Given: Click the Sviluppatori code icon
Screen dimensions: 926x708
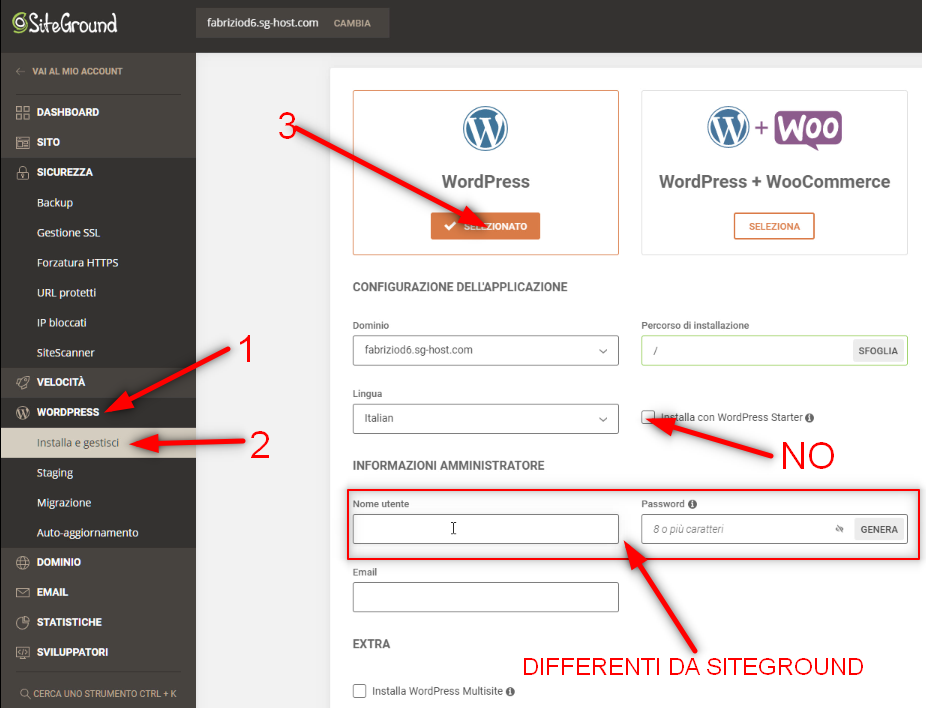Looking at the screenshot, I should (22, 652).
